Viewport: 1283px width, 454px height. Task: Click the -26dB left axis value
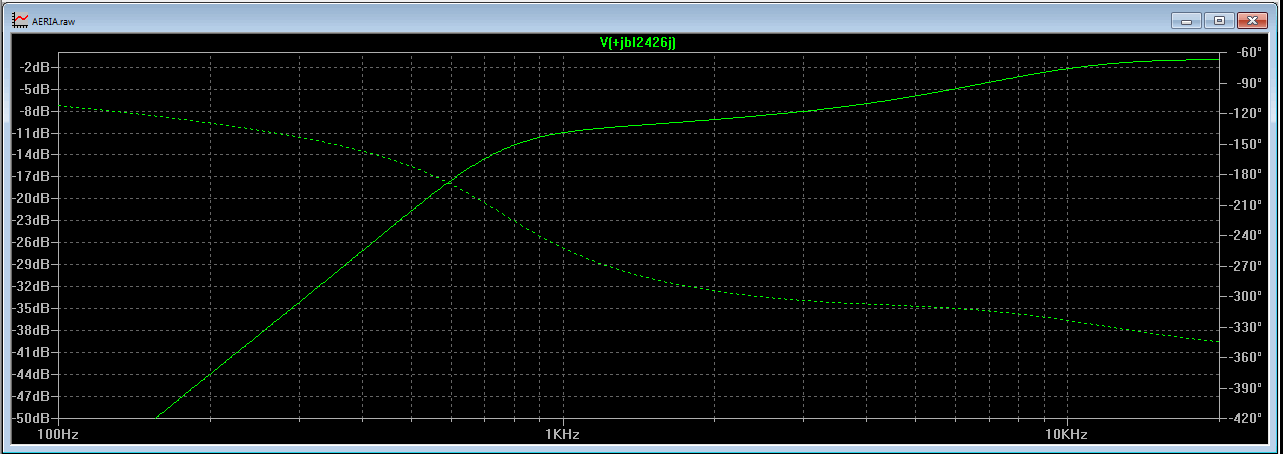click(x=32, y=243)
